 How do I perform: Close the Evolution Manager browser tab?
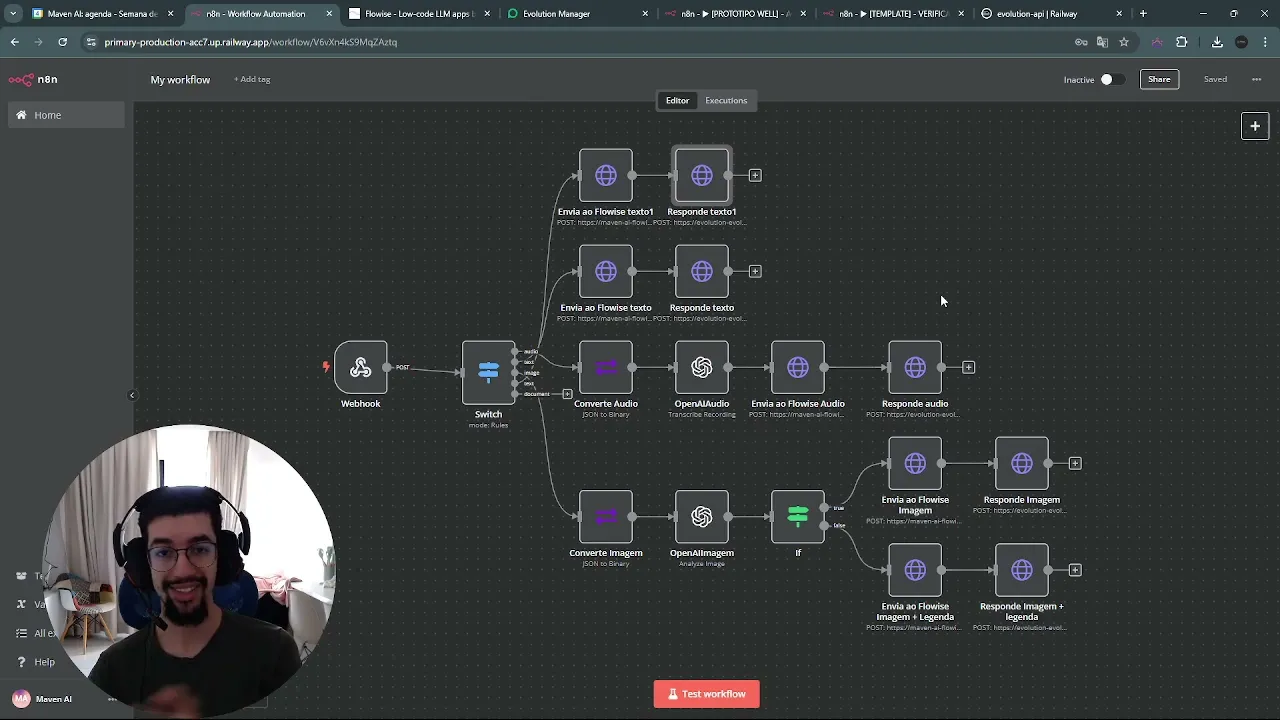(645, 14)
